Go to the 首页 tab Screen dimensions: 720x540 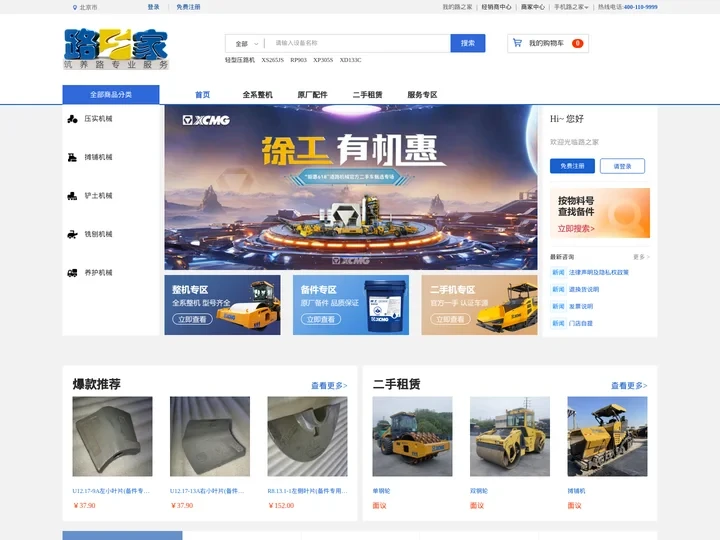(x=202, y=95)
